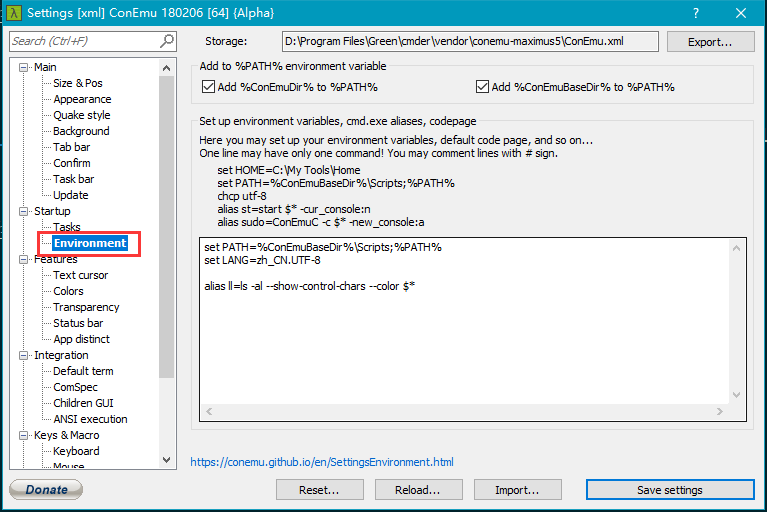This screenshot has width=767, height=512.
Task: Collapse the Keys & Macro tree node
Action: [x=23, y=435]
